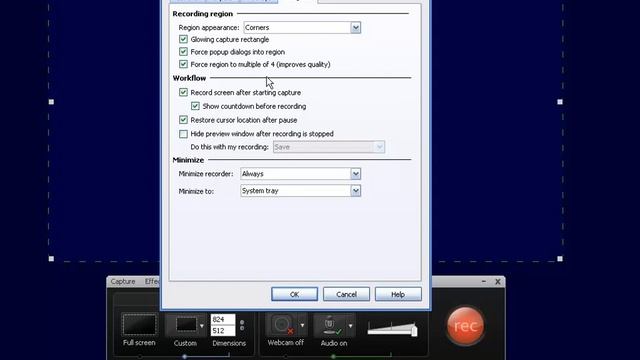Viewport: 640px width, 360px height.
Task: Toggle Record screen after starting capture
Action: (x=183, y=92)
